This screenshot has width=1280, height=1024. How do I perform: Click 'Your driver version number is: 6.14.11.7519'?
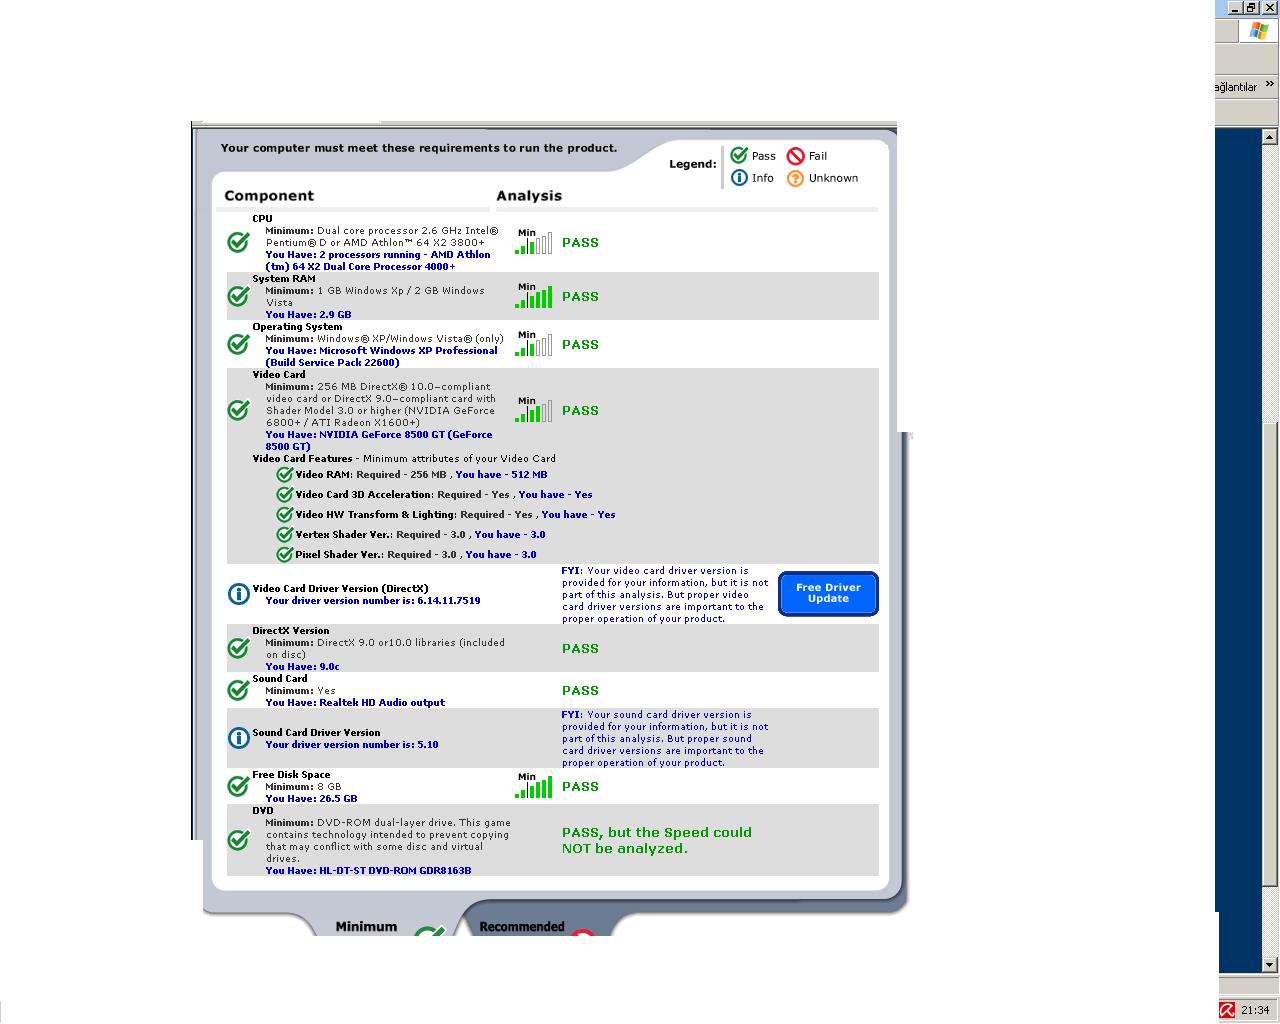tap(373, 600)
